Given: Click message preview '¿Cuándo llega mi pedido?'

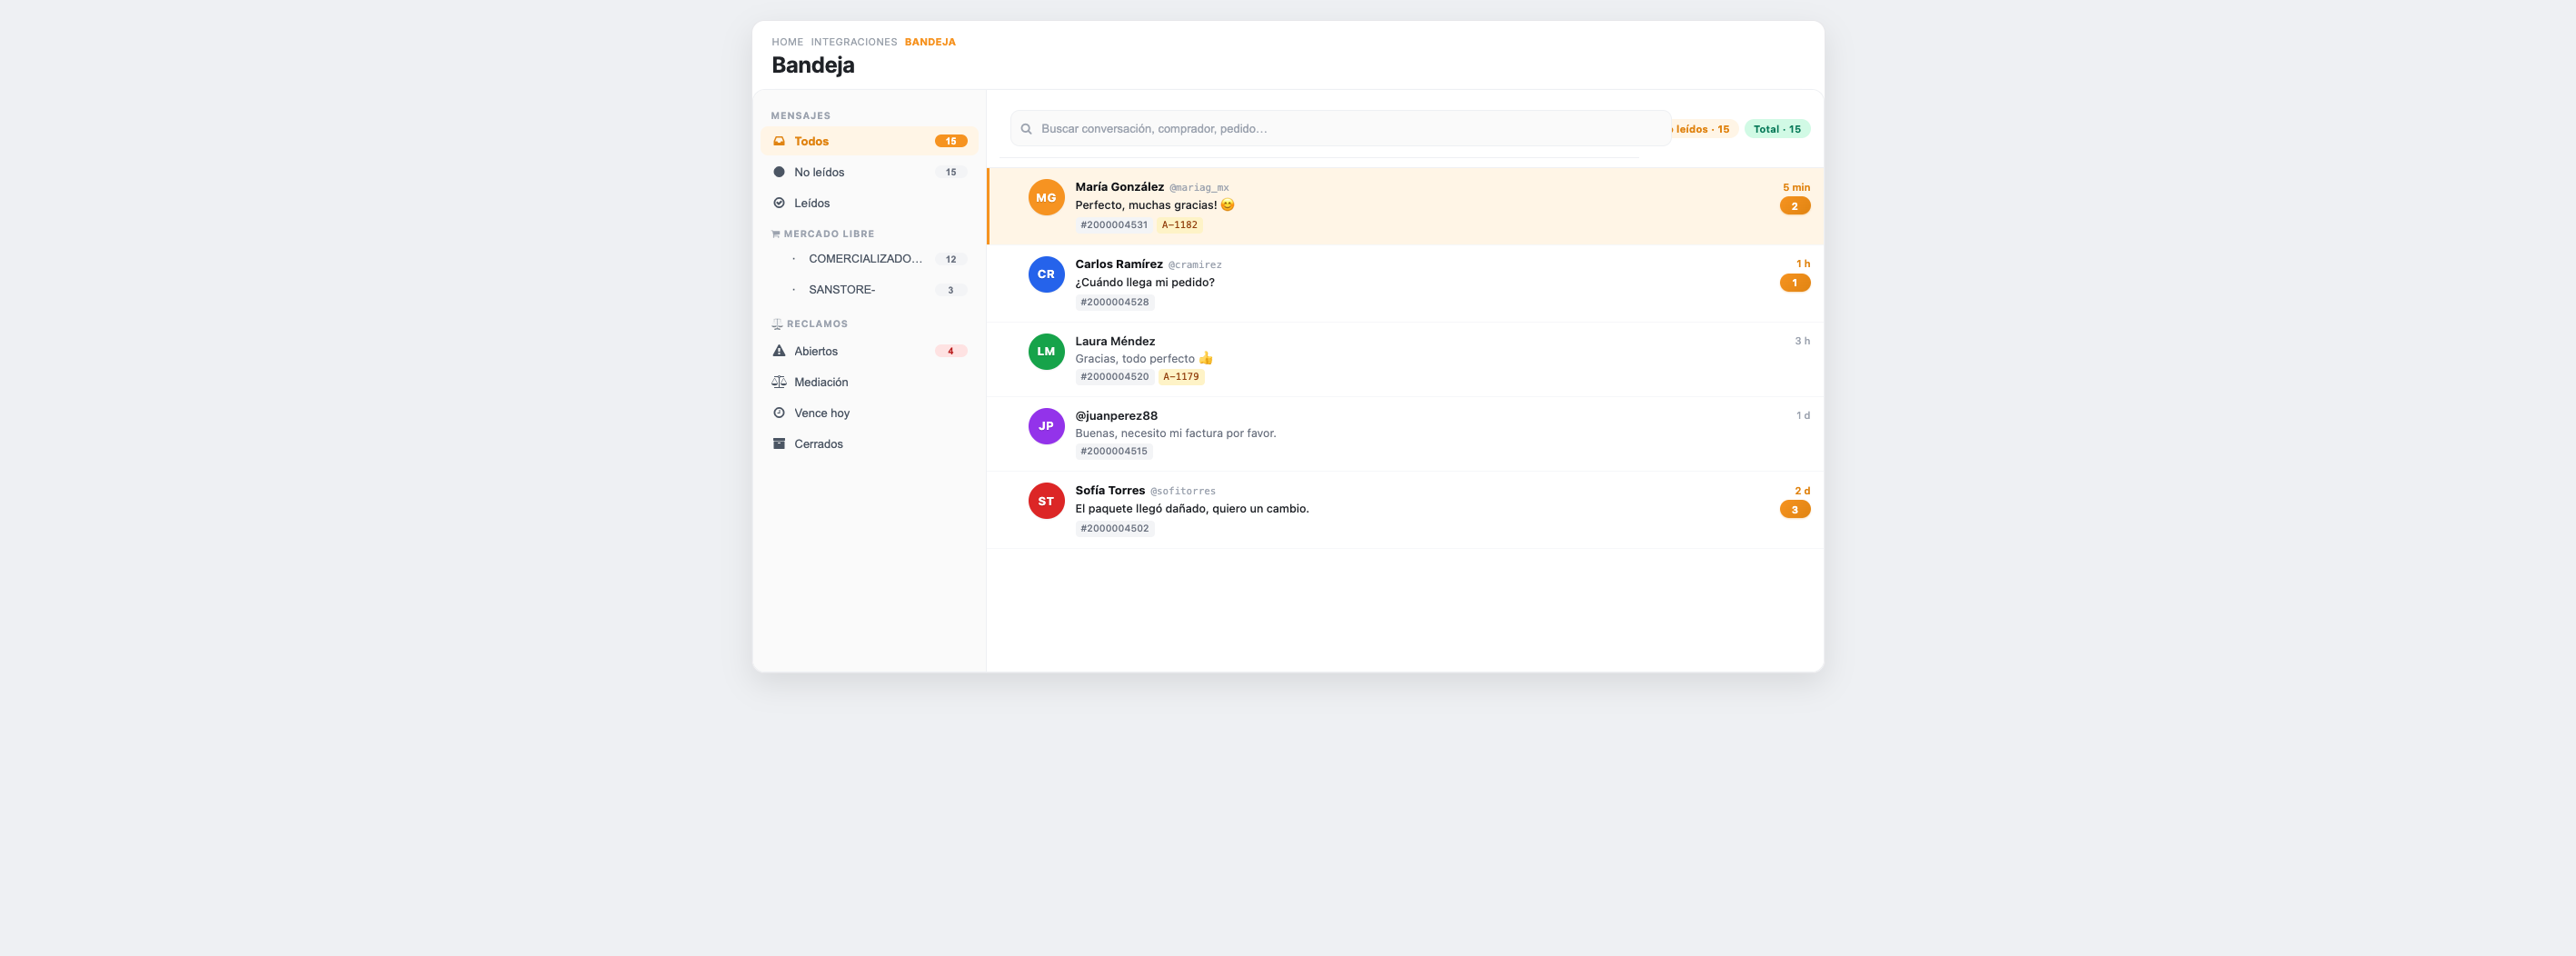Looking at the screenshot, I should [1145, 283].
